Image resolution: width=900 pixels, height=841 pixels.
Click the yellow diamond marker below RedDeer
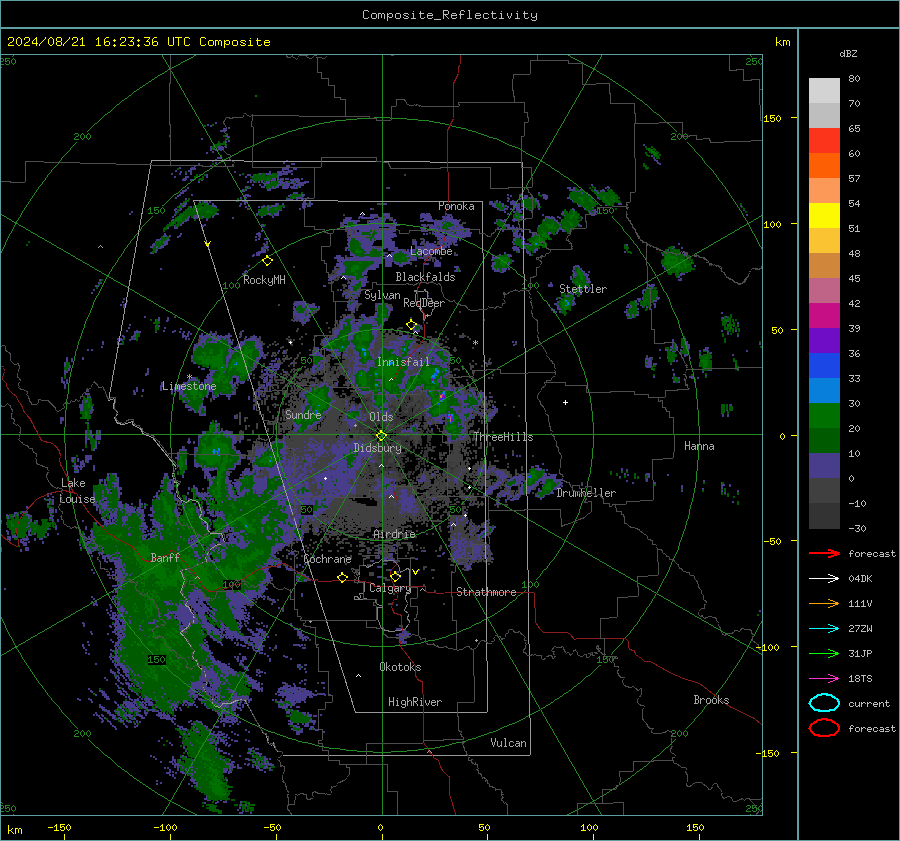pos(411,325)
